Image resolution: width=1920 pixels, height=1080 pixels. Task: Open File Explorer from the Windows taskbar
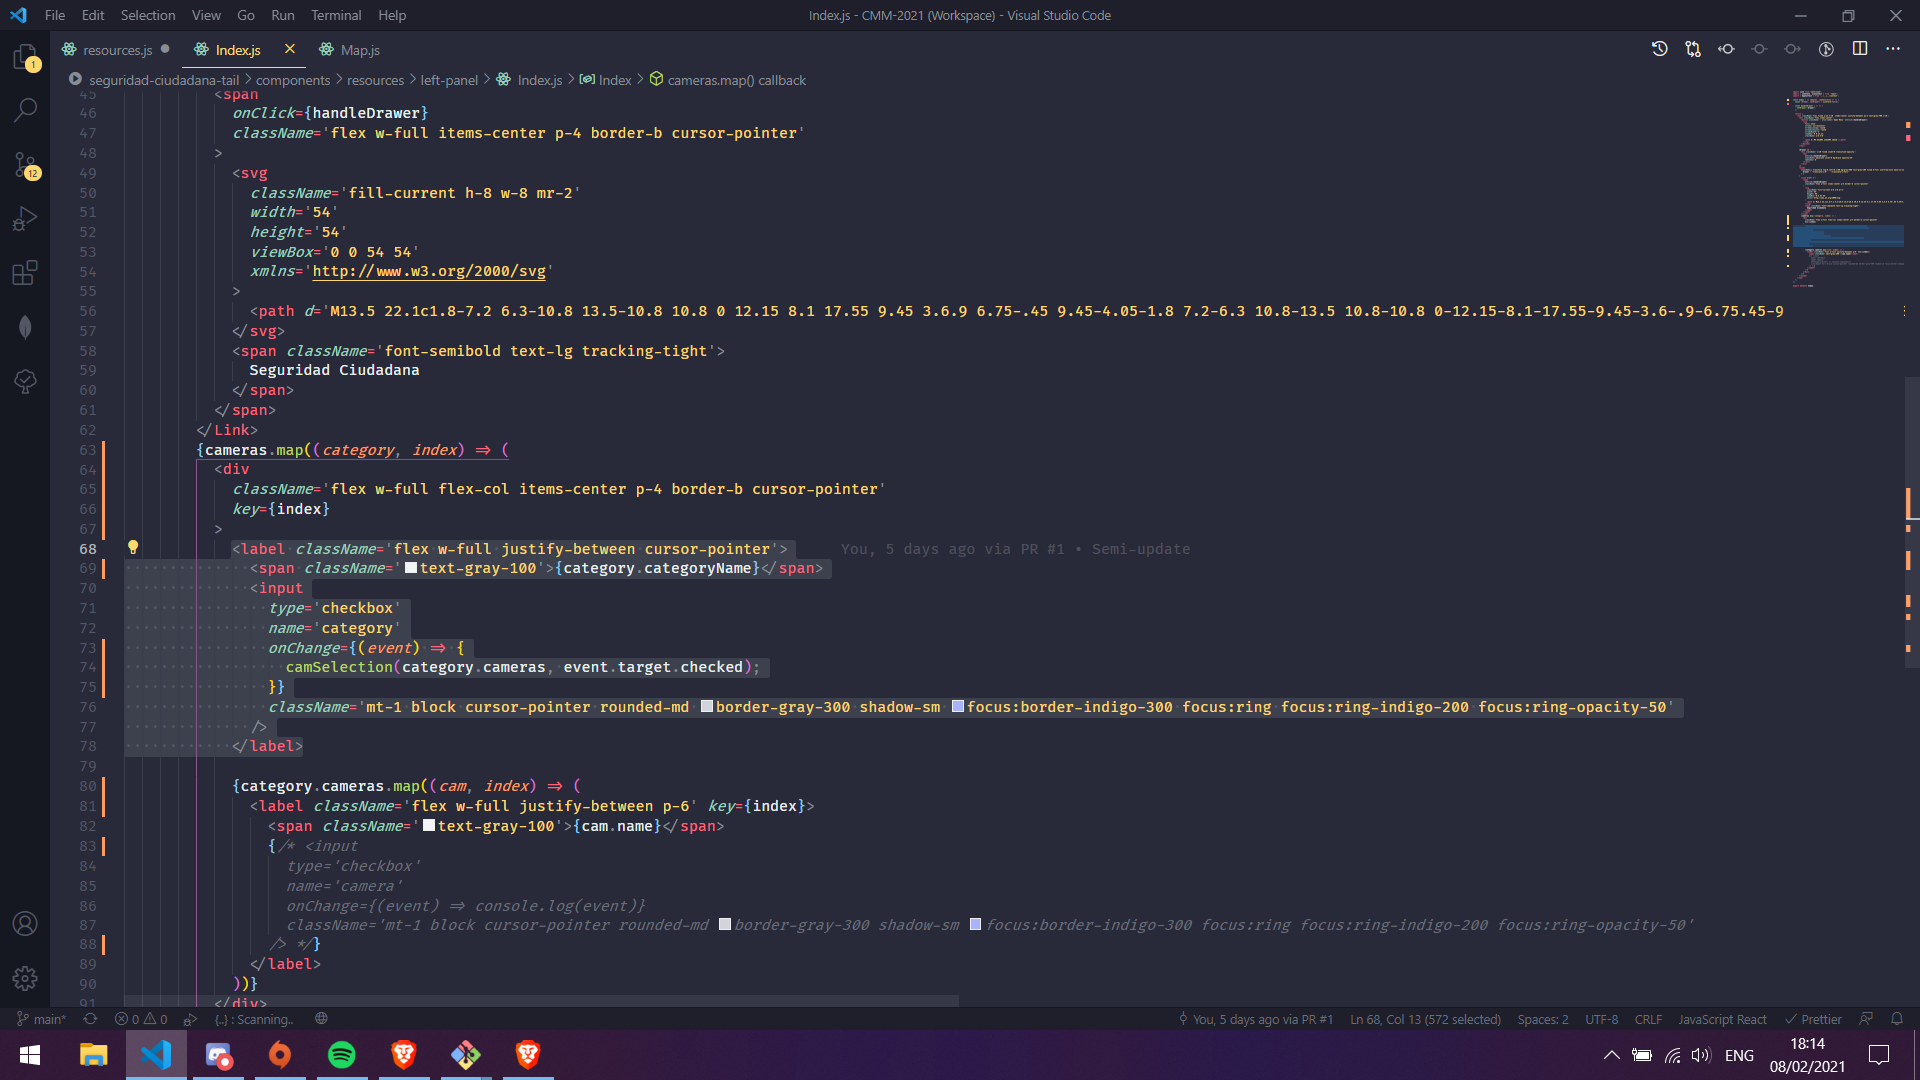[93, 1055]
